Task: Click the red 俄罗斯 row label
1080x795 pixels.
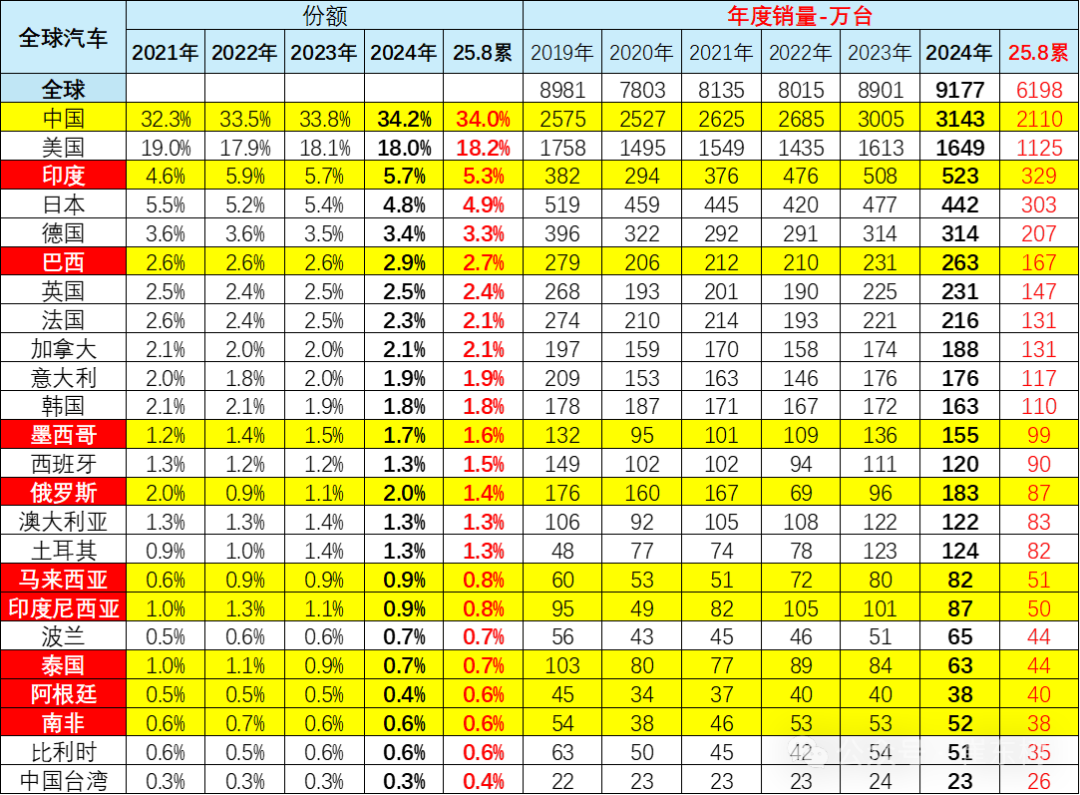Action: 63,493
